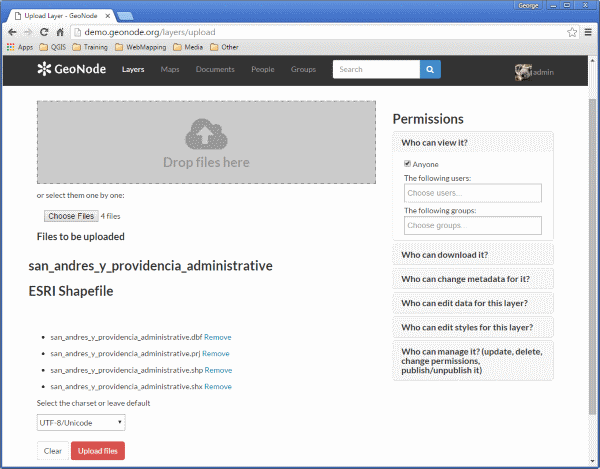Click the GeoNode logo
The image size is (600, 469).
72,69
